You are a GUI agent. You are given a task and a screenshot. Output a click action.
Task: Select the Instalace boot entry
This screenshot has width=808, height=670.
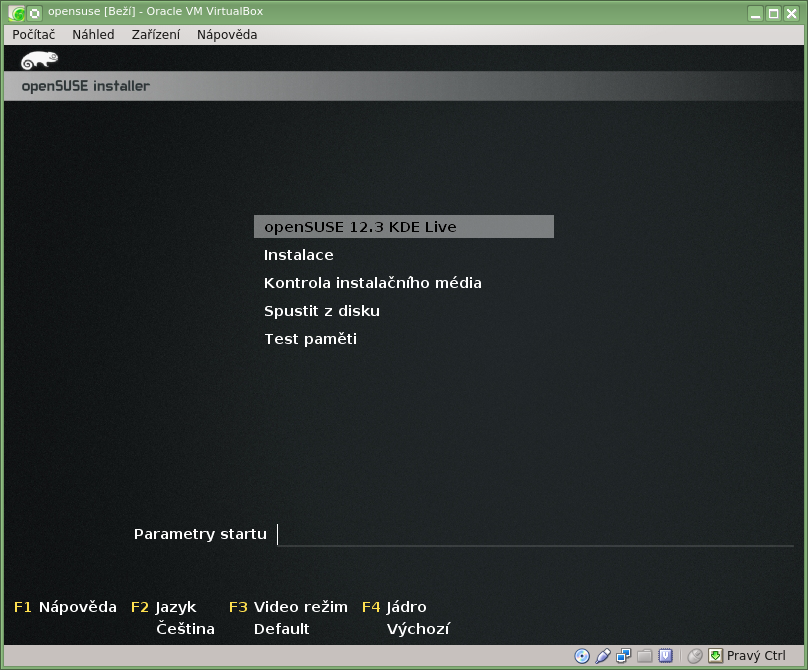pos(298,255)
